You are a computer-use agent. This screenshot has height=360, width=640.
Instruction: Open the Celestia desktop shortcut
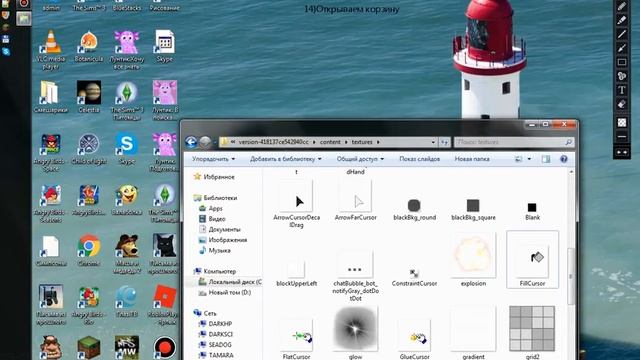point(89,97)
